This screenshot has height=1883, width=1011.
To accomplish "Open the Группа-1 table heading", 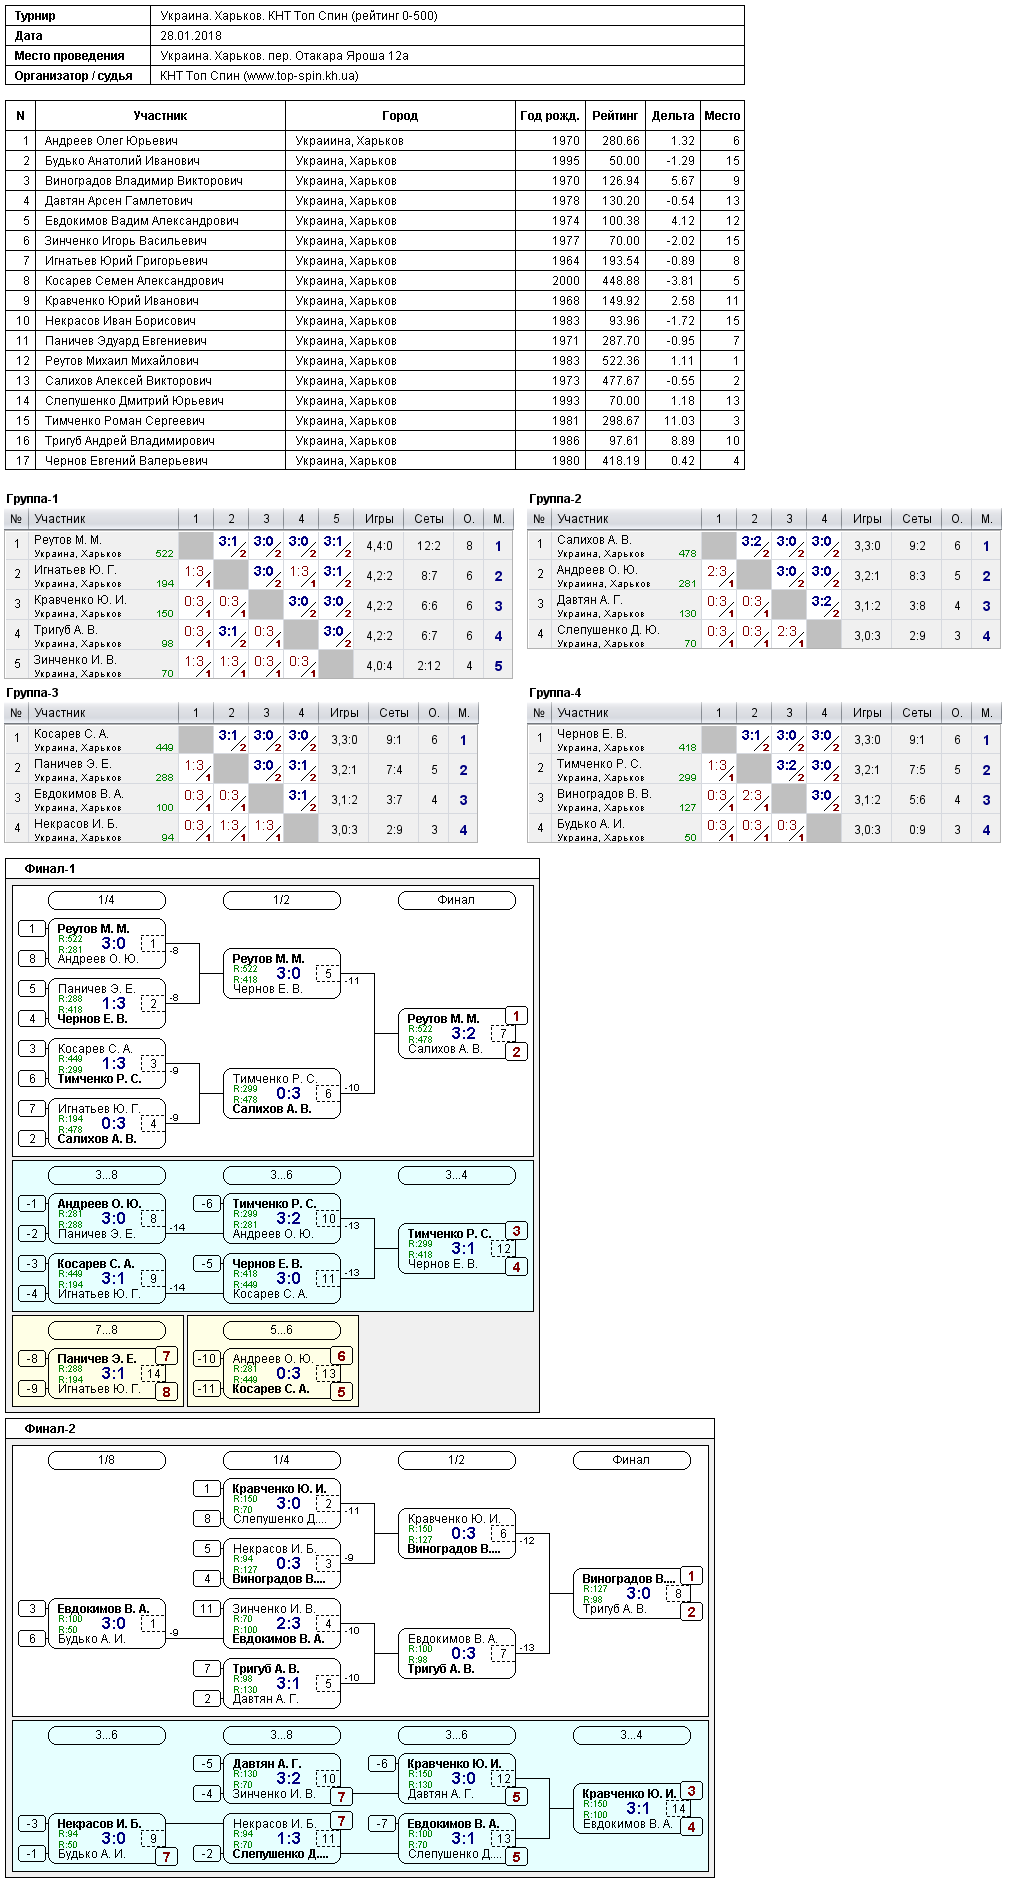I will coord(32,499).
